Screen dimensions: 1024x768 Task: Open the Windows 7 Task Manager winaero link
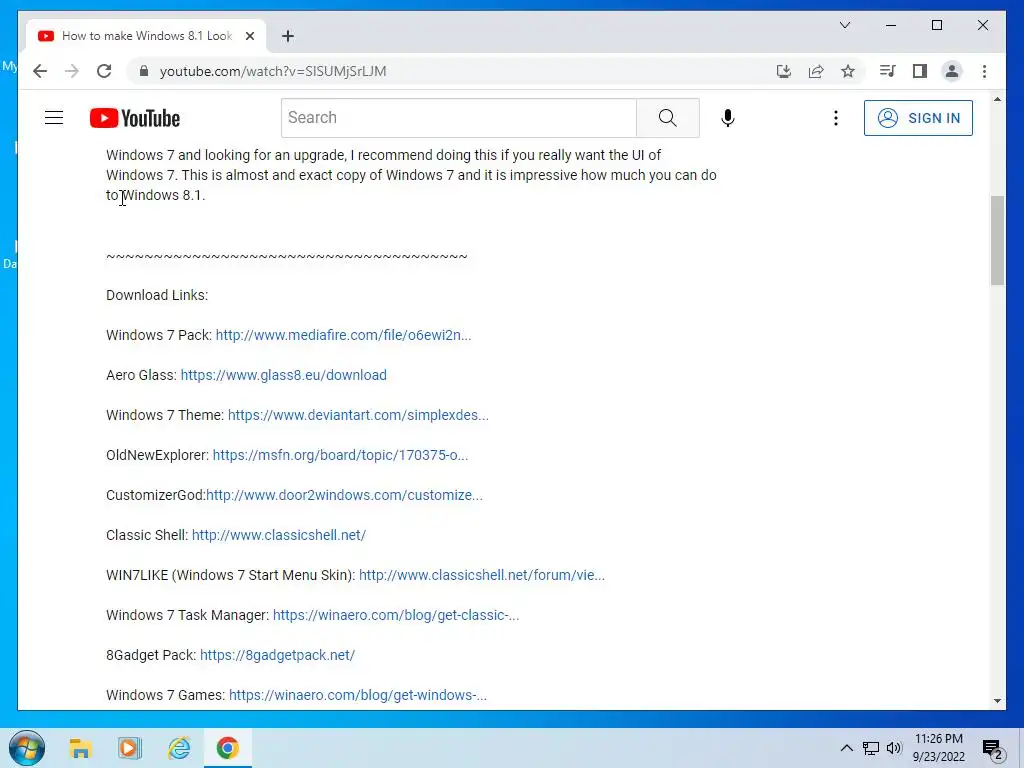pos(396,615)
